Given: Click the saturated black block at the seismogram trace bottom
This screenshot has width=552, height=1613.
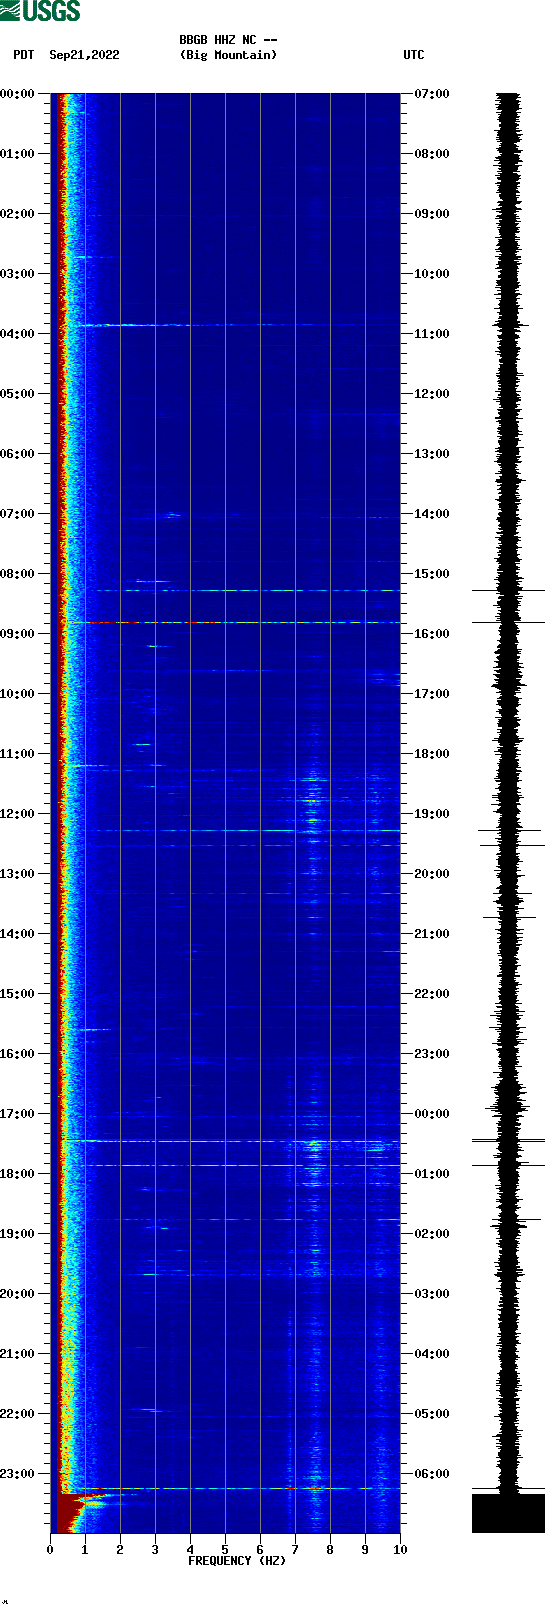Looking at the screenshot, I should [x=508, y=1513].
